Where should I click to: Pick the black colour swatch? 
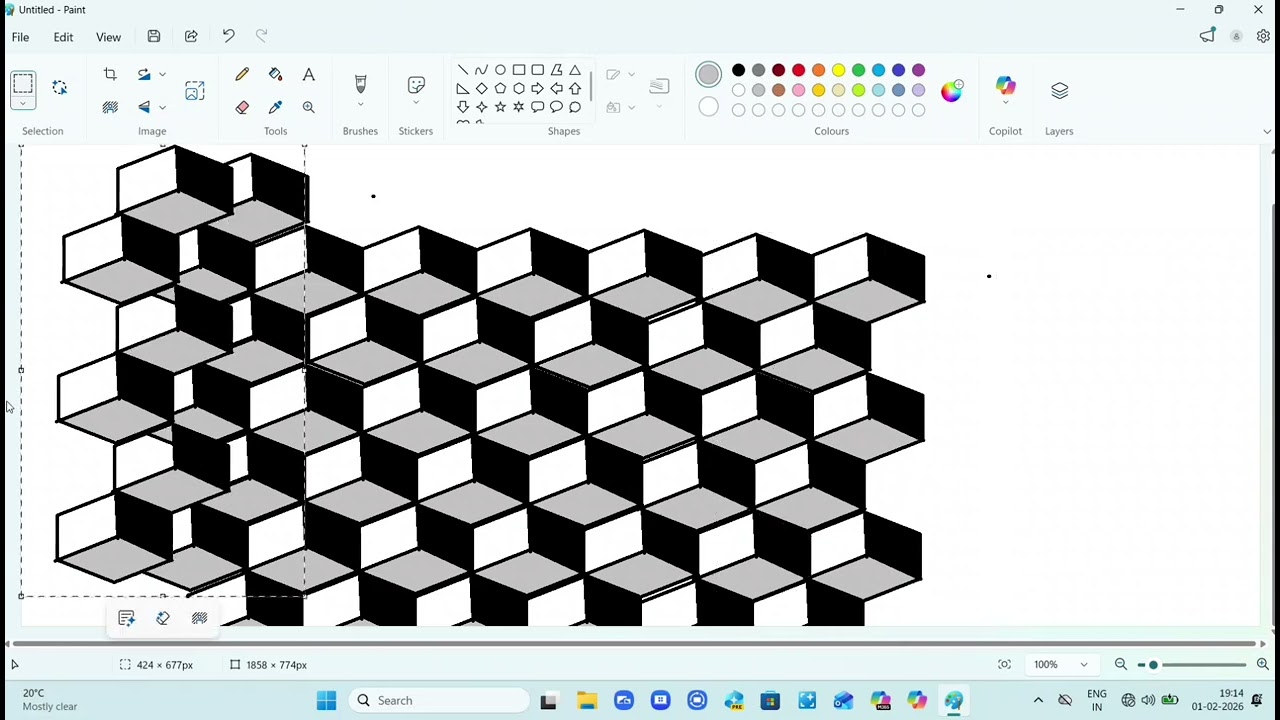738,70
